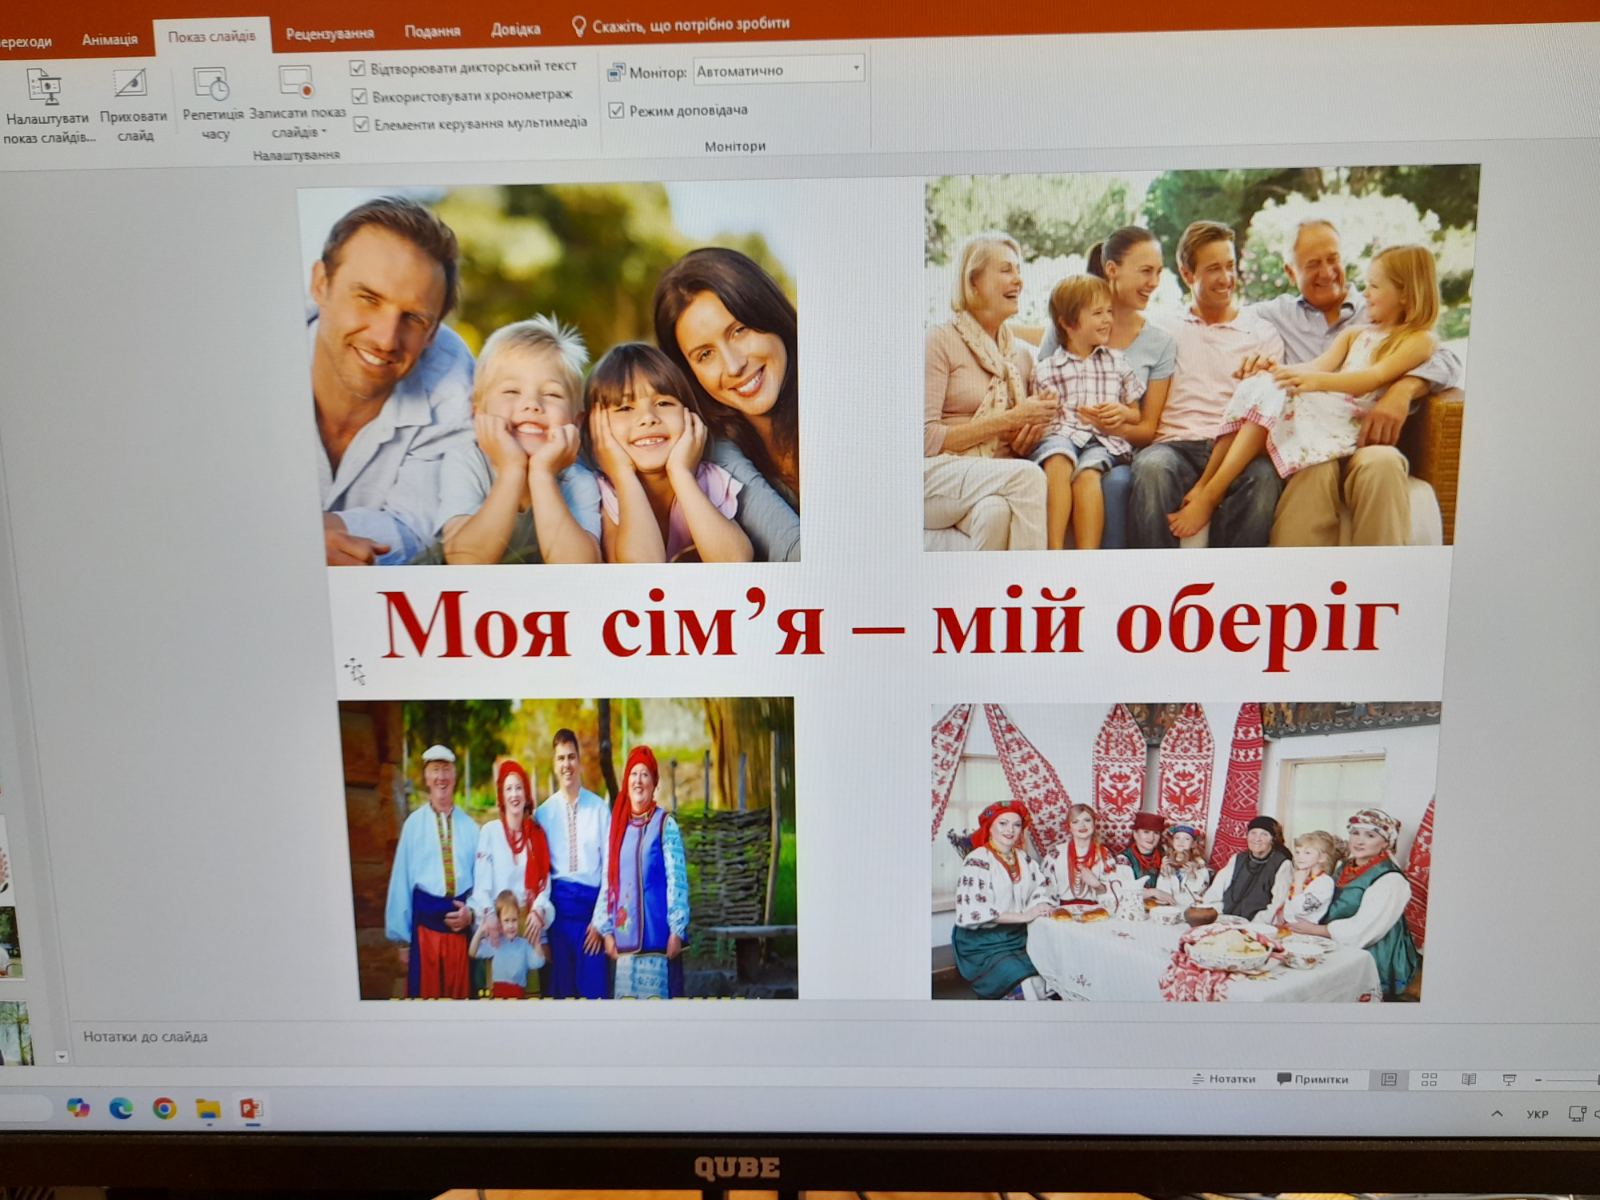The width and height of the screenshot is (1600, 1200).
Task: Click the zoom out minus button
Action: click(x=1538, y=1079)
